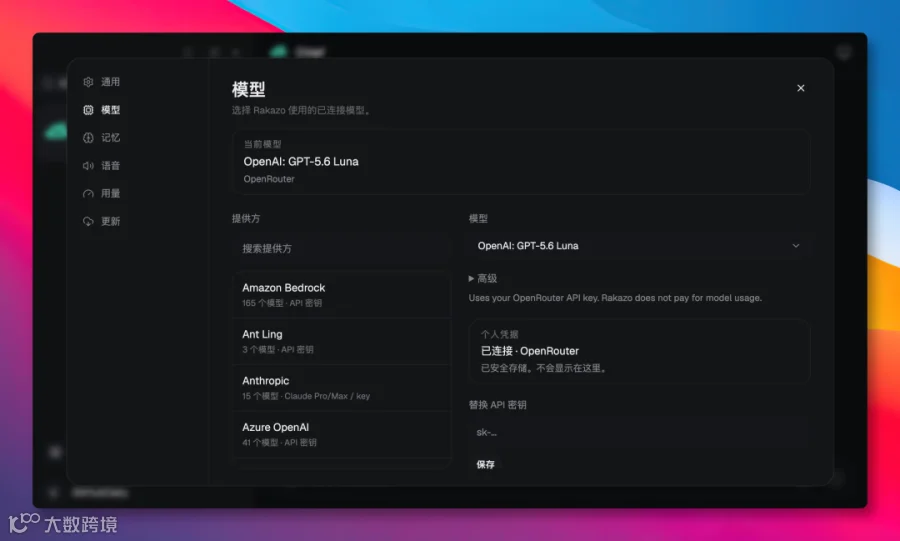The image size is (900, 541).
Task: Click the 保存 save button
Action: [485, 465]
